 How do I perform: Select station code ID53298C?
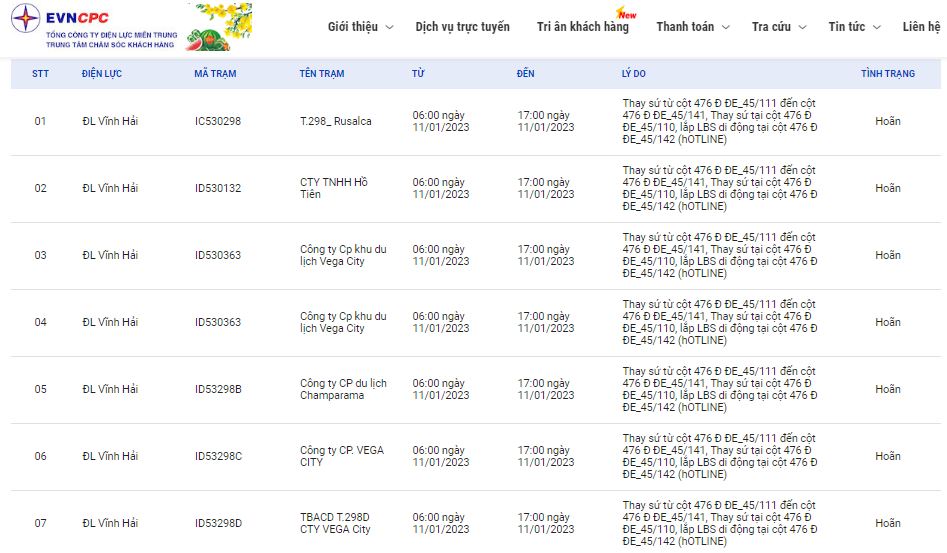[x=218, y=456]
